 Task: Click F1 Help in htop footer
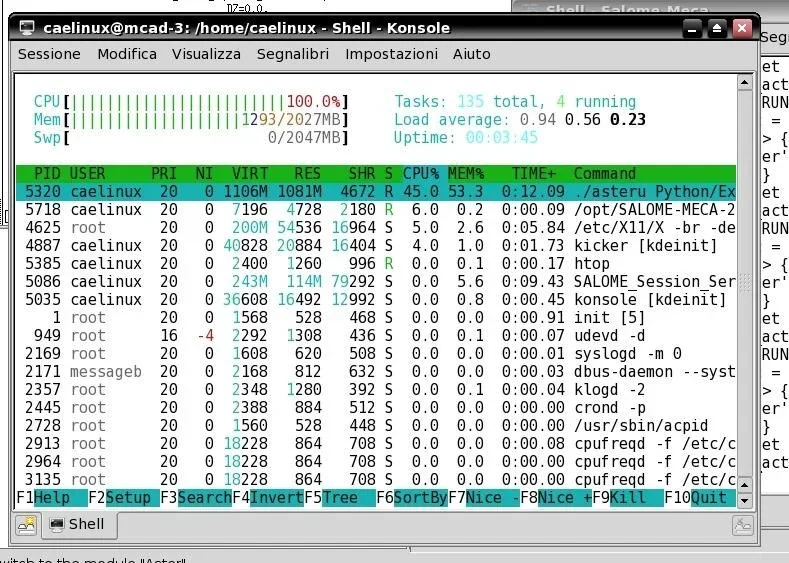[52, 498]
